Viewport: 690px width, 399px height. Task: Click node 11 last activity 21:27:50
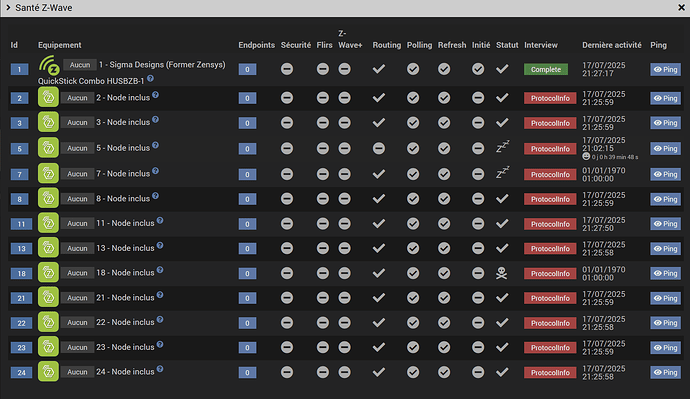click(x=598, y=228)
